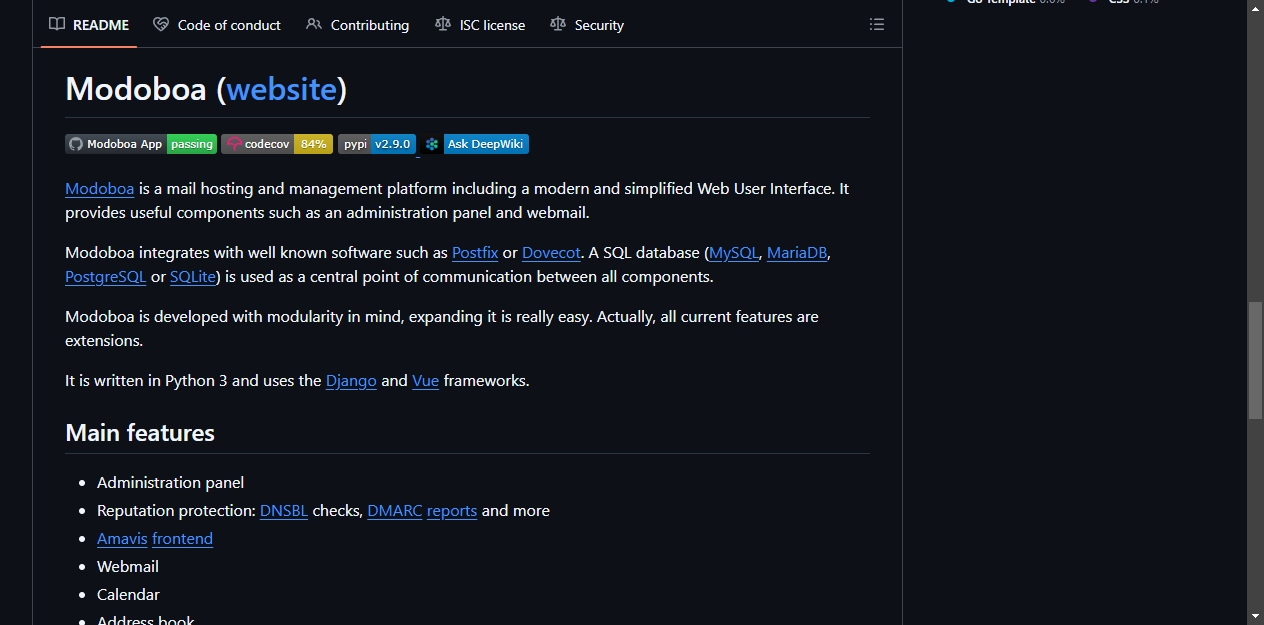This screenshot has height=625, width=1264.
Task: Click the scale icon beside Security
Action: pos(558,24)
